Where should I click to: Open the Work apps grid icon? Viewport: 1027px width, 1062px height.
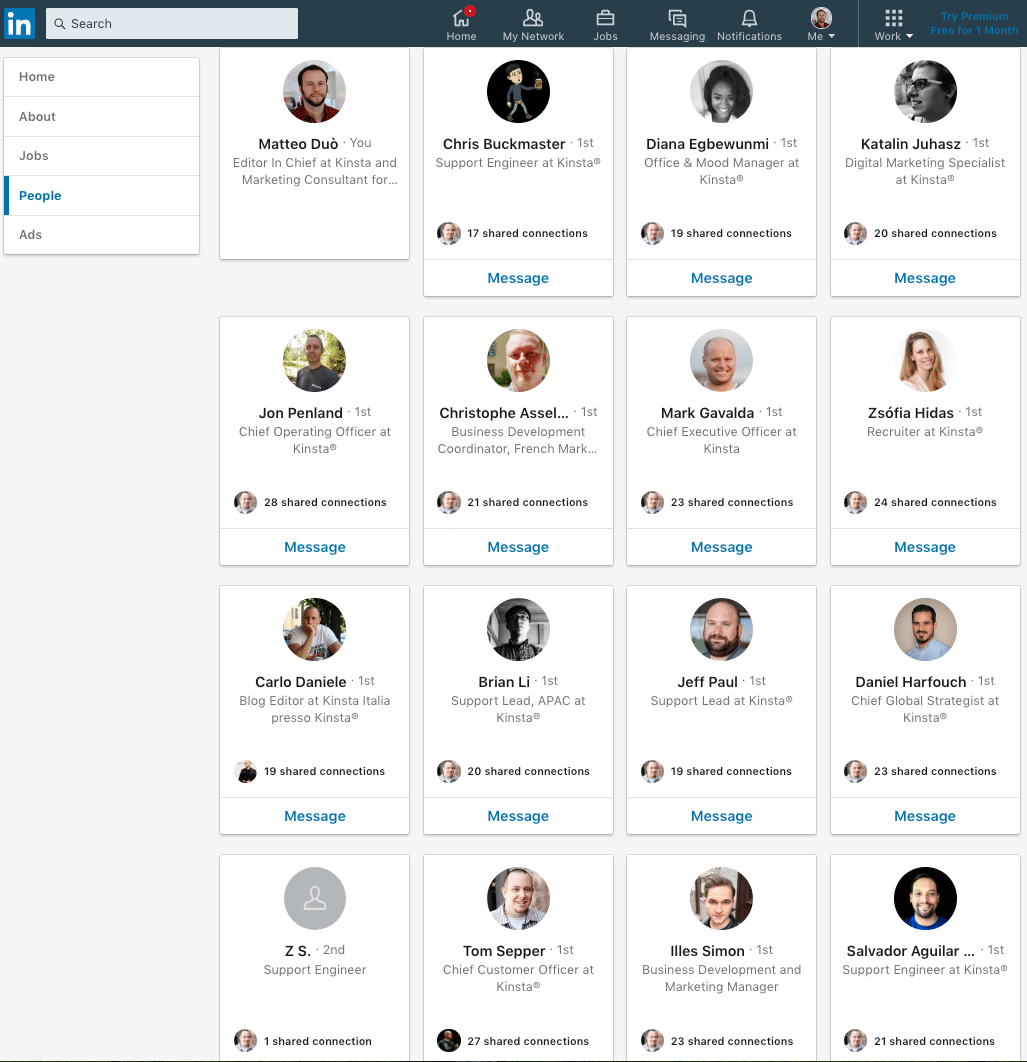click(891, 17)
